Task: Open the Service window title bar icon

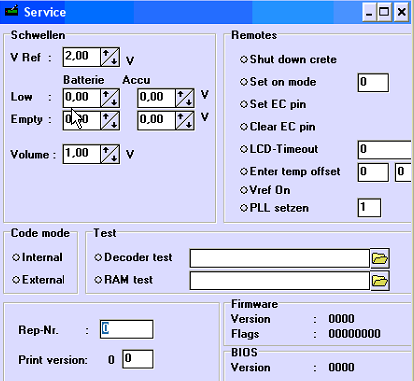Action: click(11, 11)
